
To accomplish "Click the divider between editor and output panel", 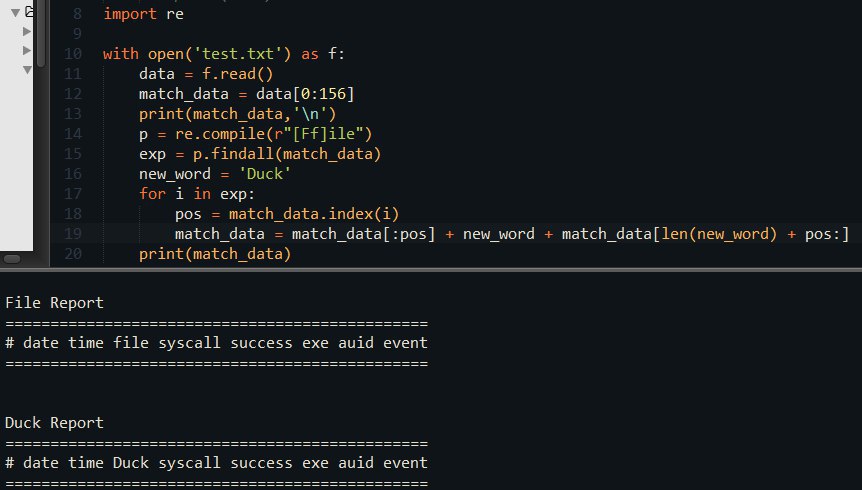I will (x=431, y=269).
